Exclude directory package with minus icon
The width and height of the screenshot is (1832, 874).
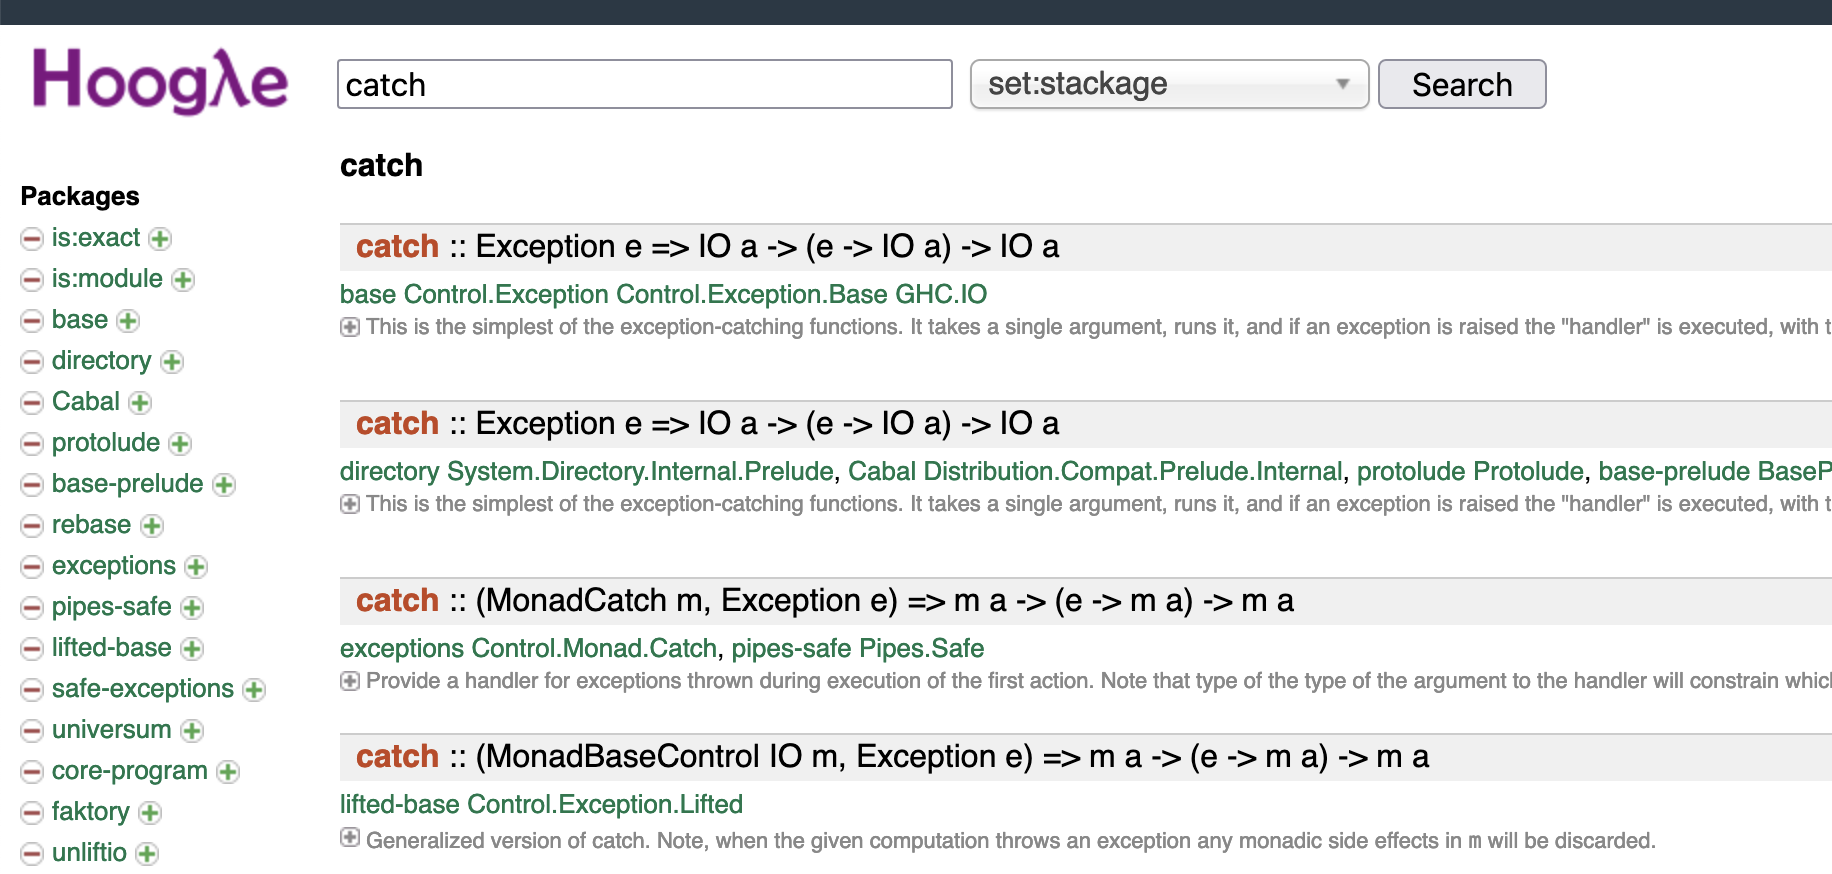[32, 362]
